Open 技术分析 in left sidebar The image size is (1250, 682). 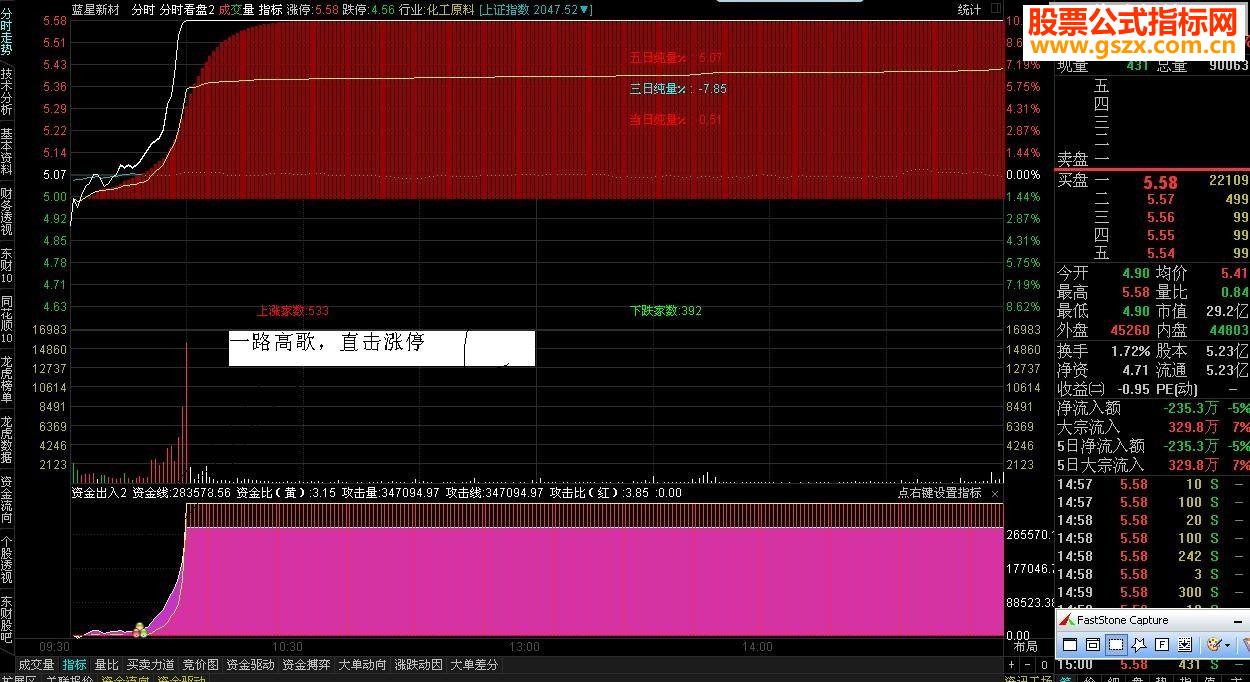click(x=7, y=92)
